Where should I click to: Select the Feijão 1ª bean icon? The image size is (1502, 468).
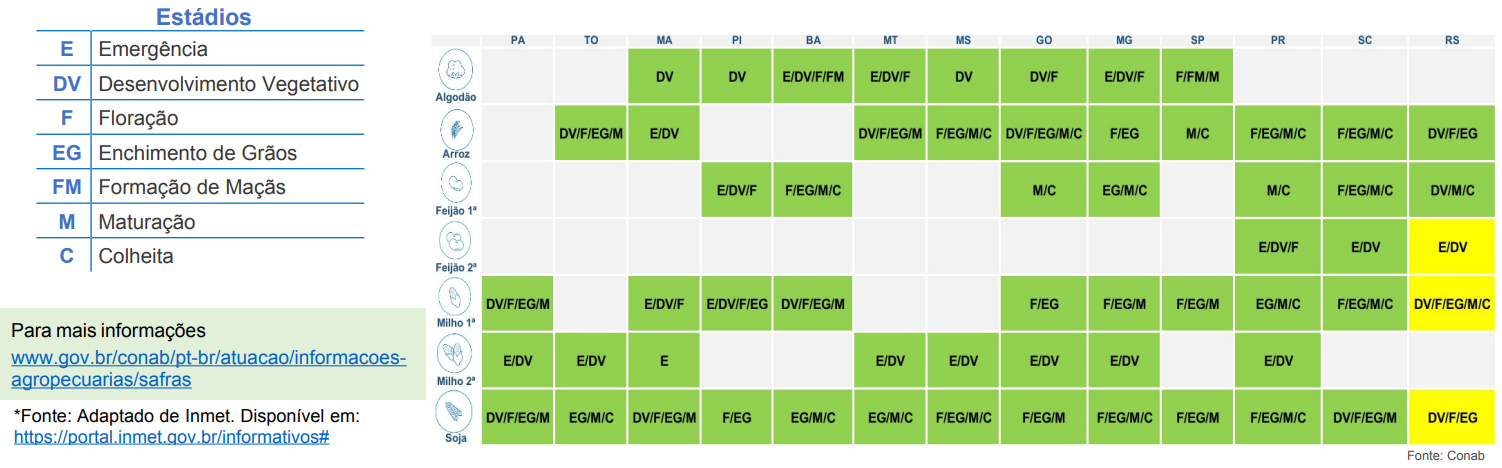(x=456, y=184)
